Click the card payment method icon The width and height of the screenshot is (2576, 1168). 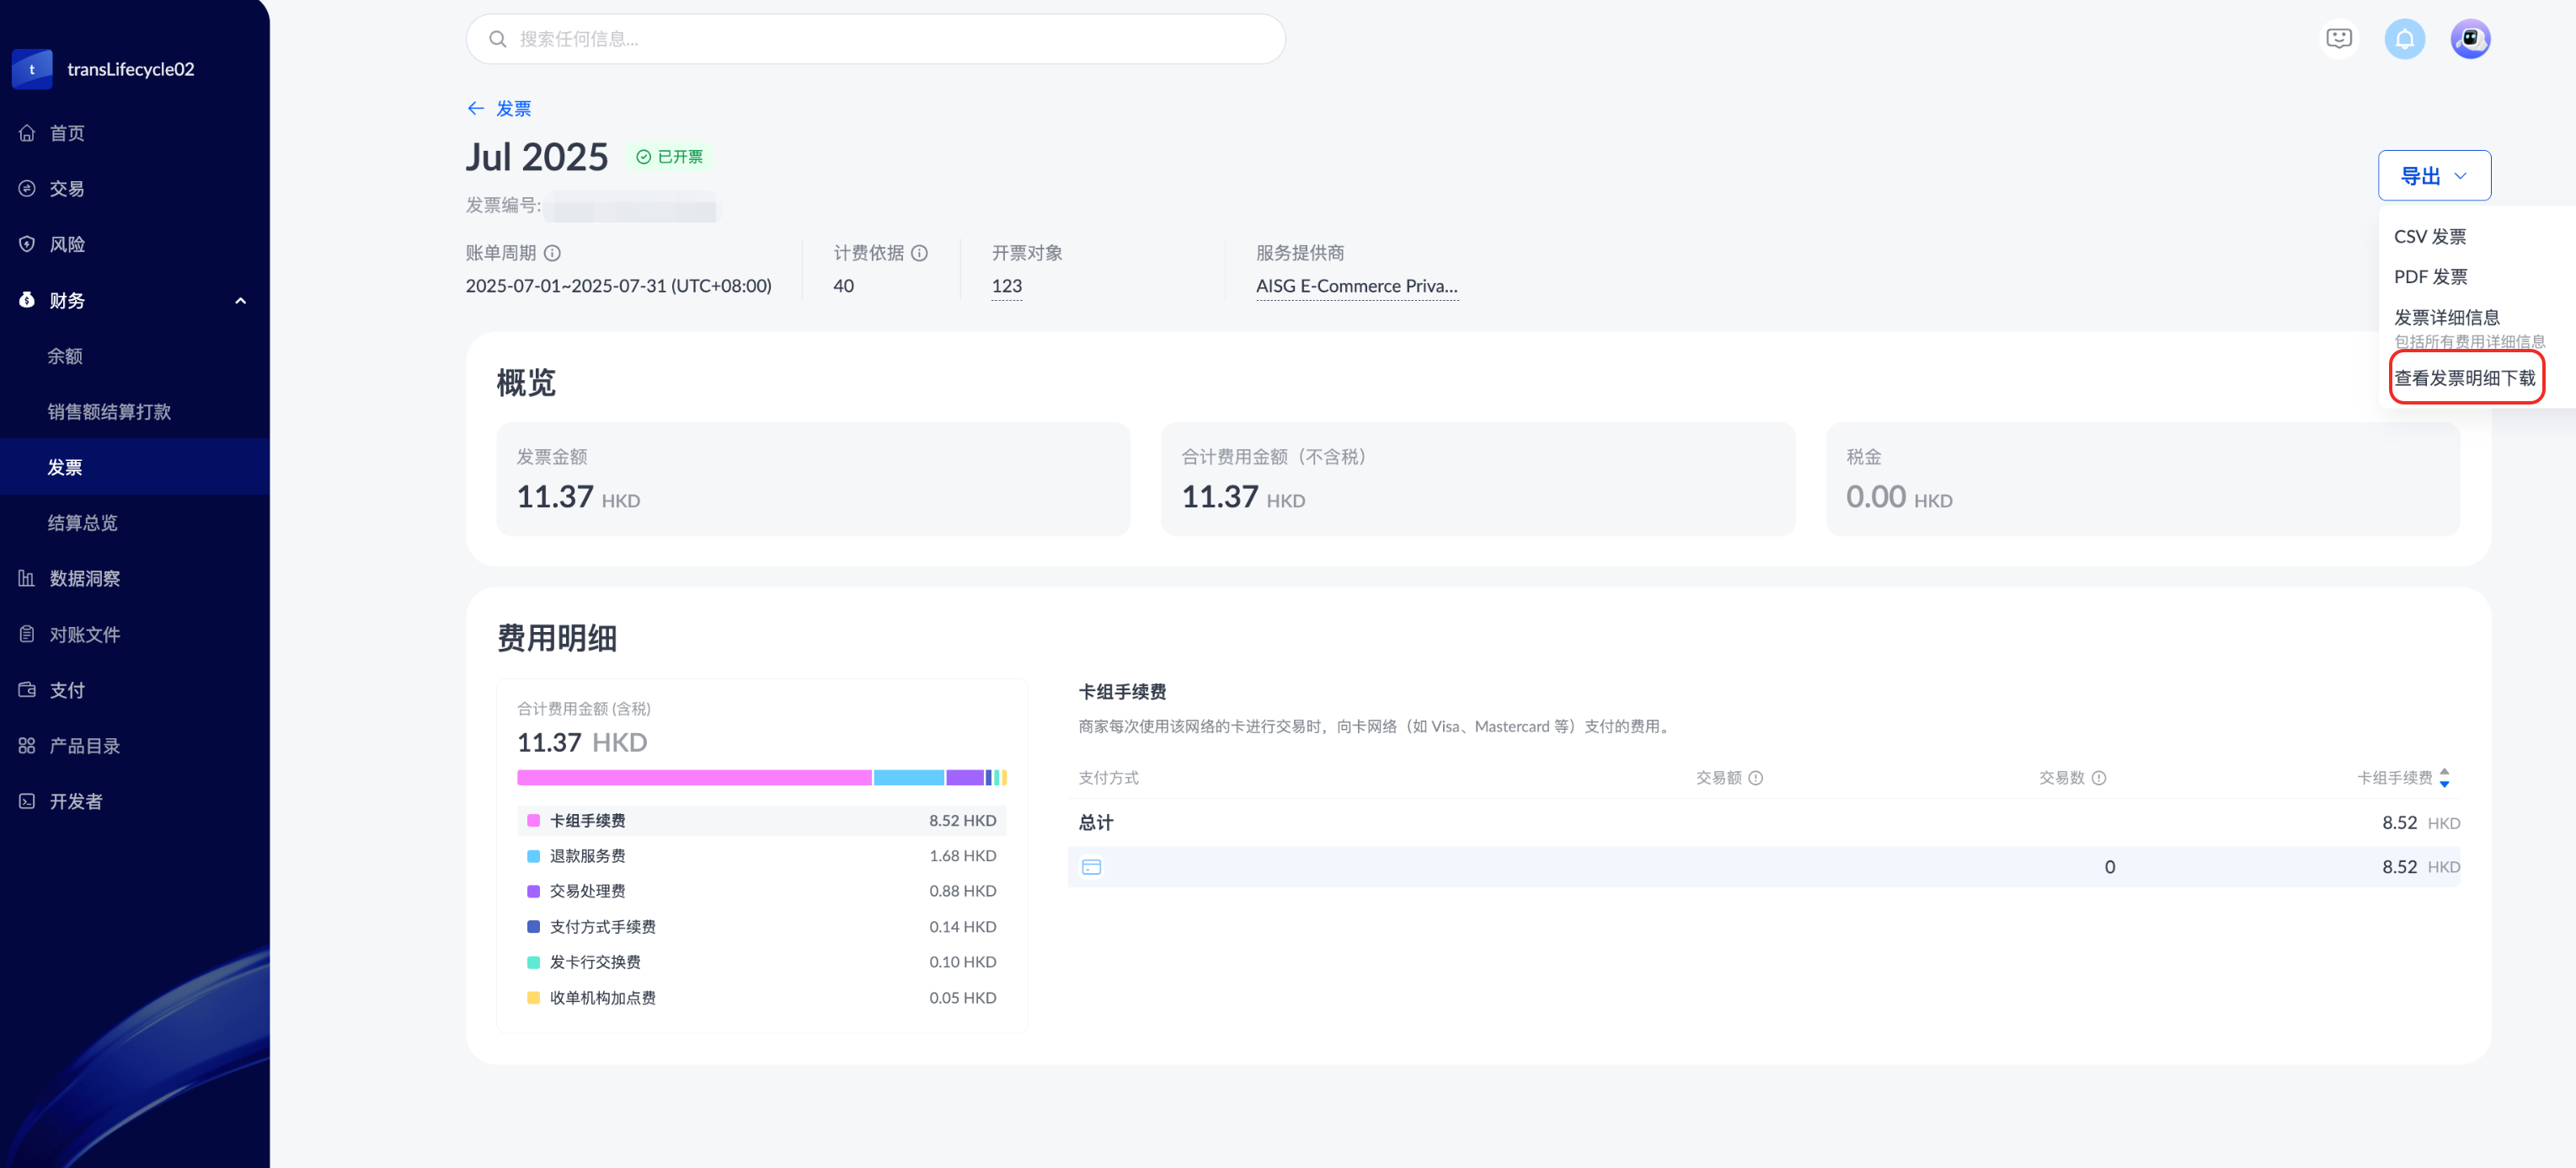pyautogui.click(x=1091, y=867)
